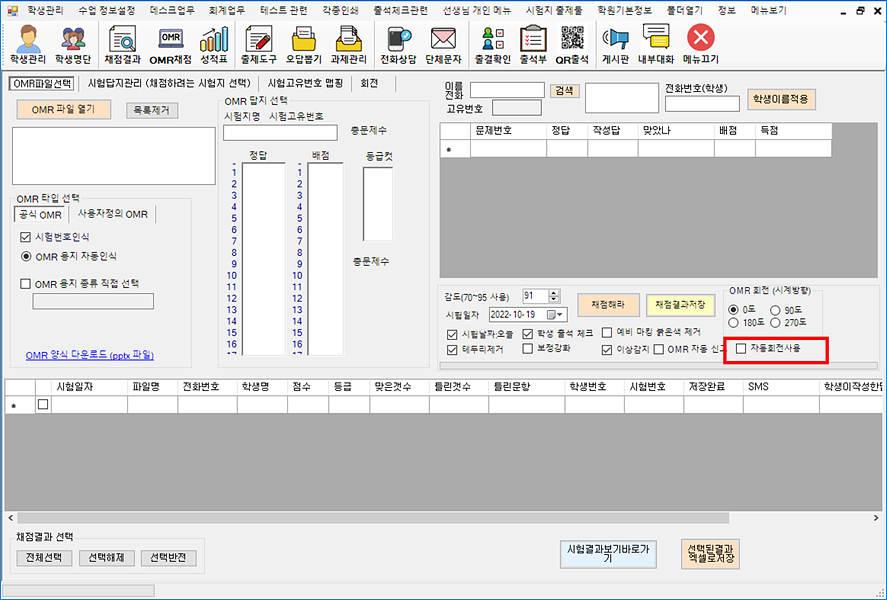Open 과제관리 toolbar icon
The width and height of the screenshot is (887, 600).
click(348, 44)
